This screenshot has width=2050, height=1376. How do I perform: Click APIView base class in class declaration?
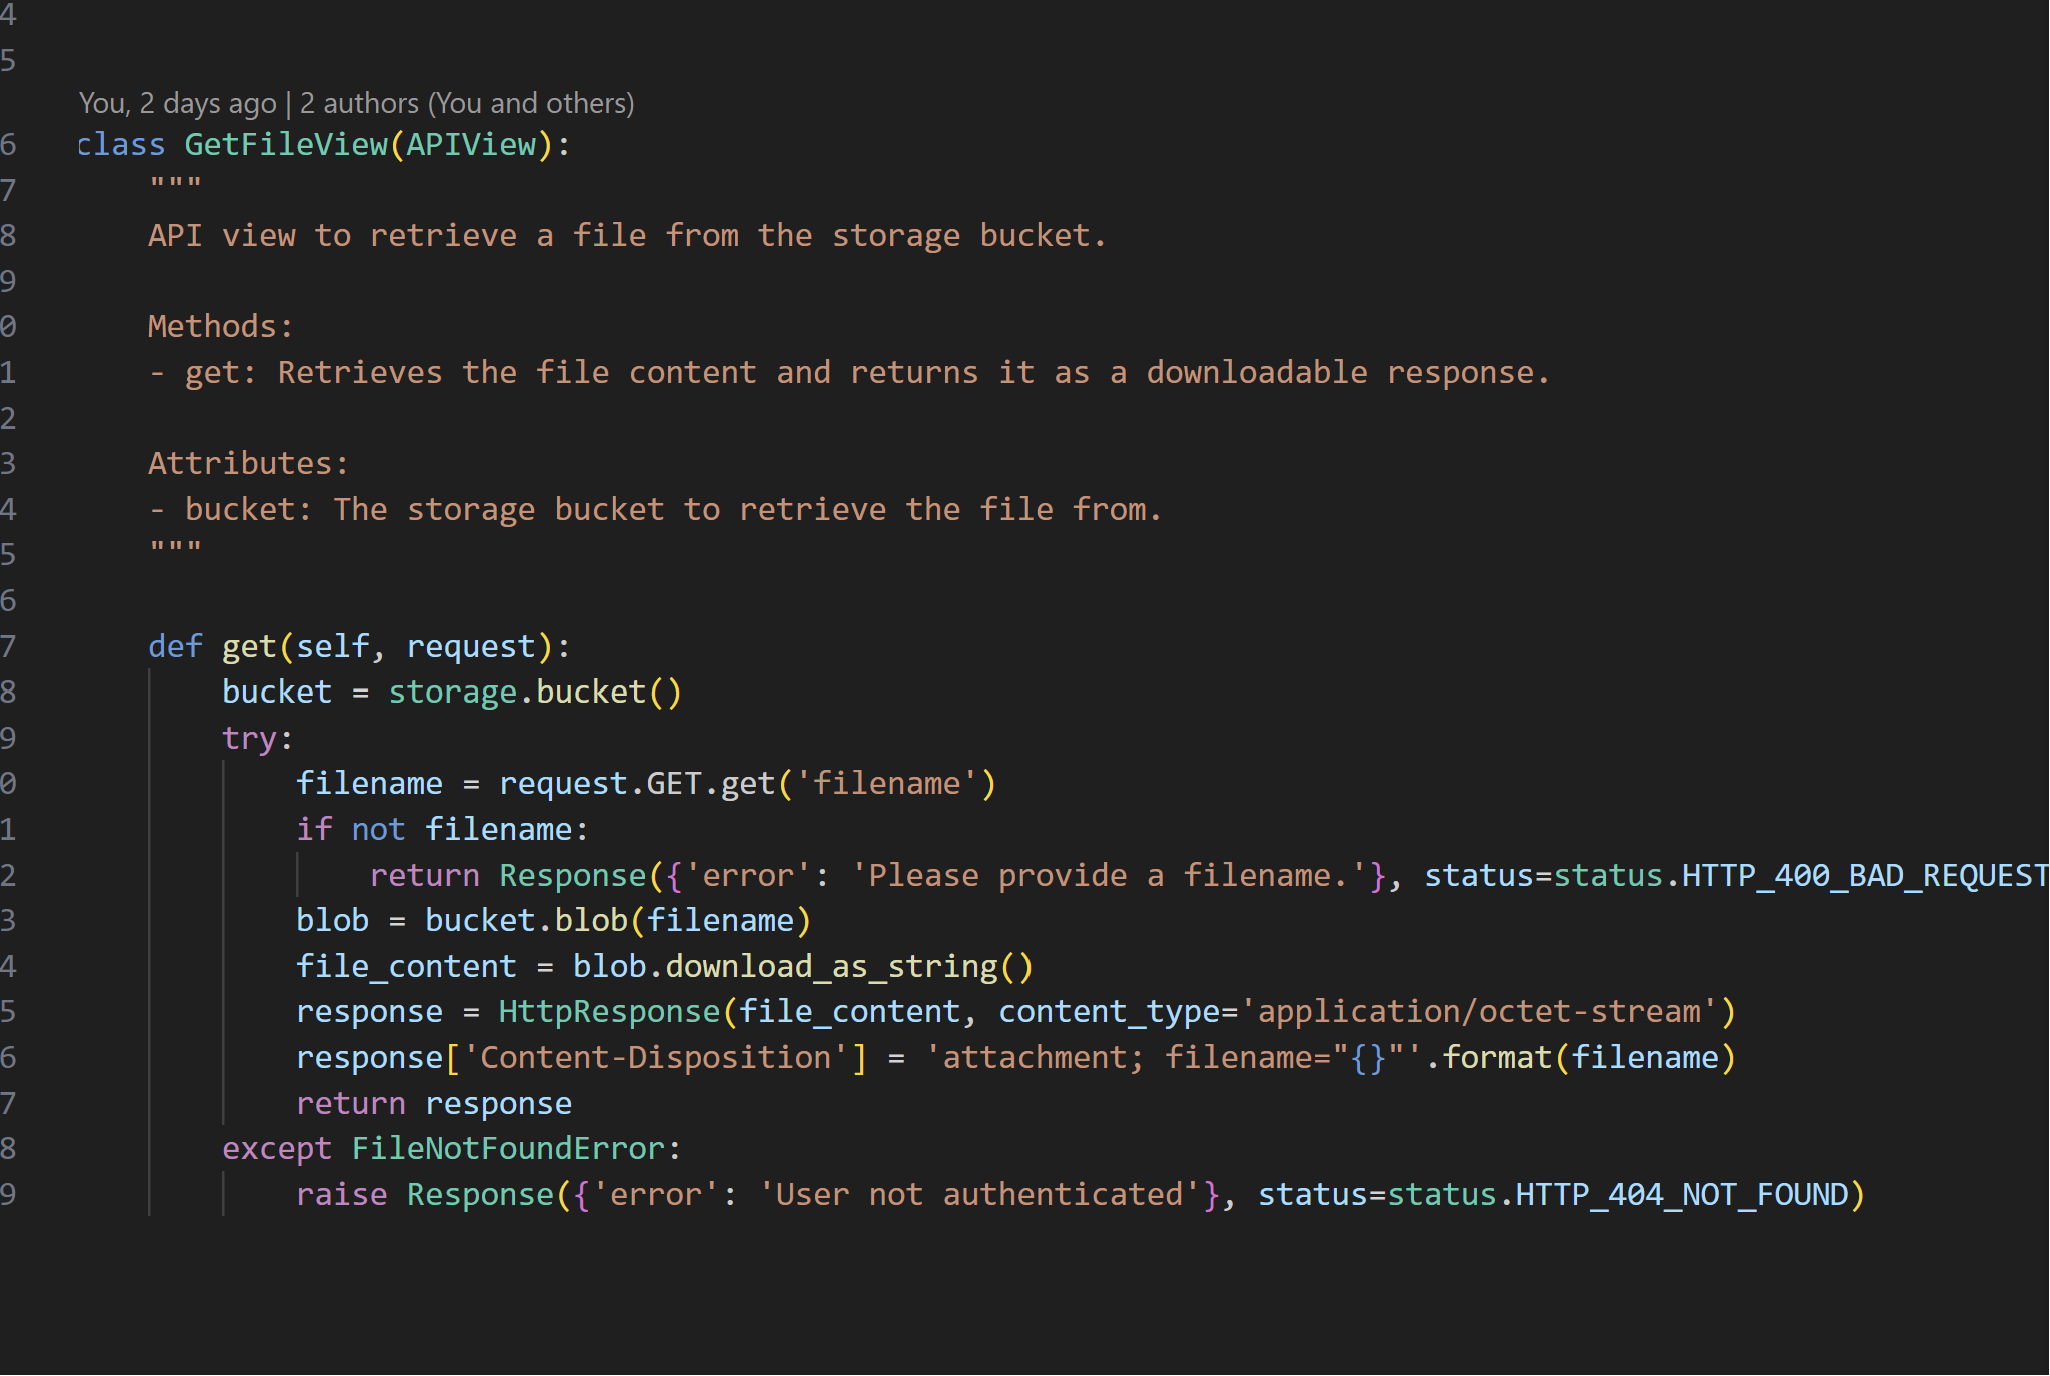tap(471, 145)
